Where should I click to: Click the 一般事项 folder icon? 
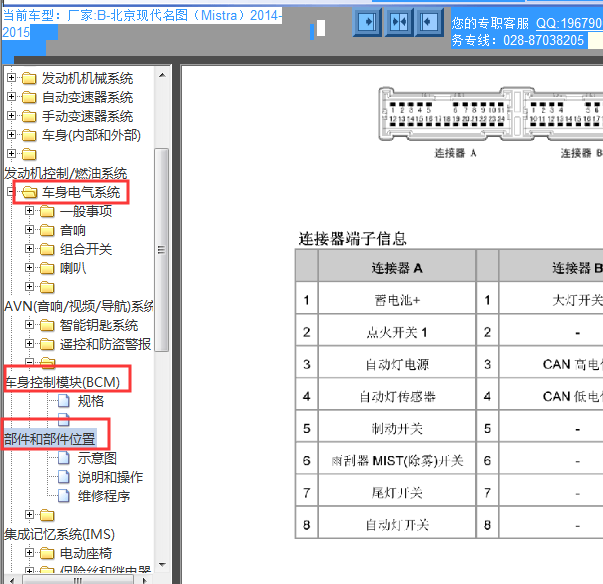click(47, 211)
